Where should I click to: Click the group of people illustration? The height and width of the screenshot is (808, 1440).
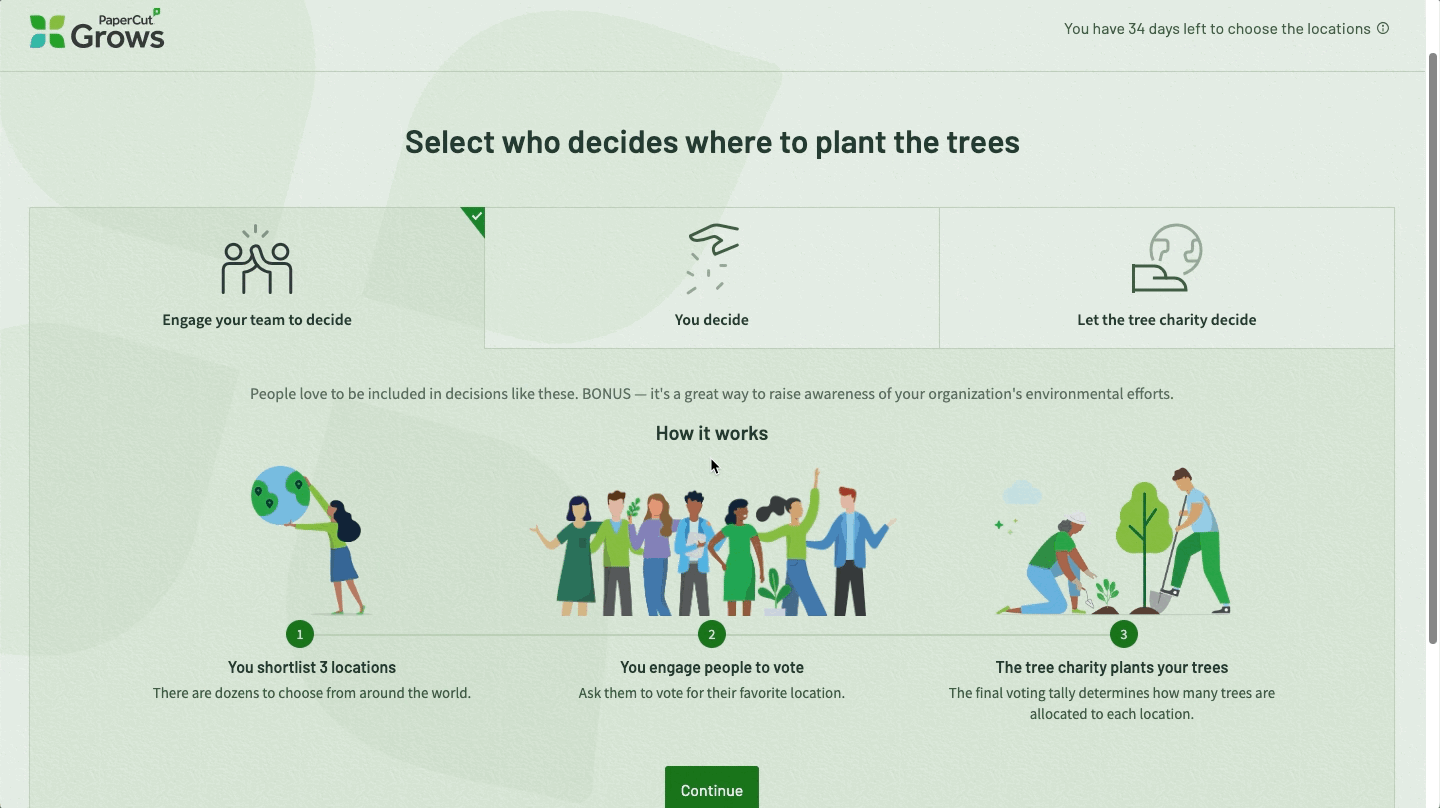[711, 545]
